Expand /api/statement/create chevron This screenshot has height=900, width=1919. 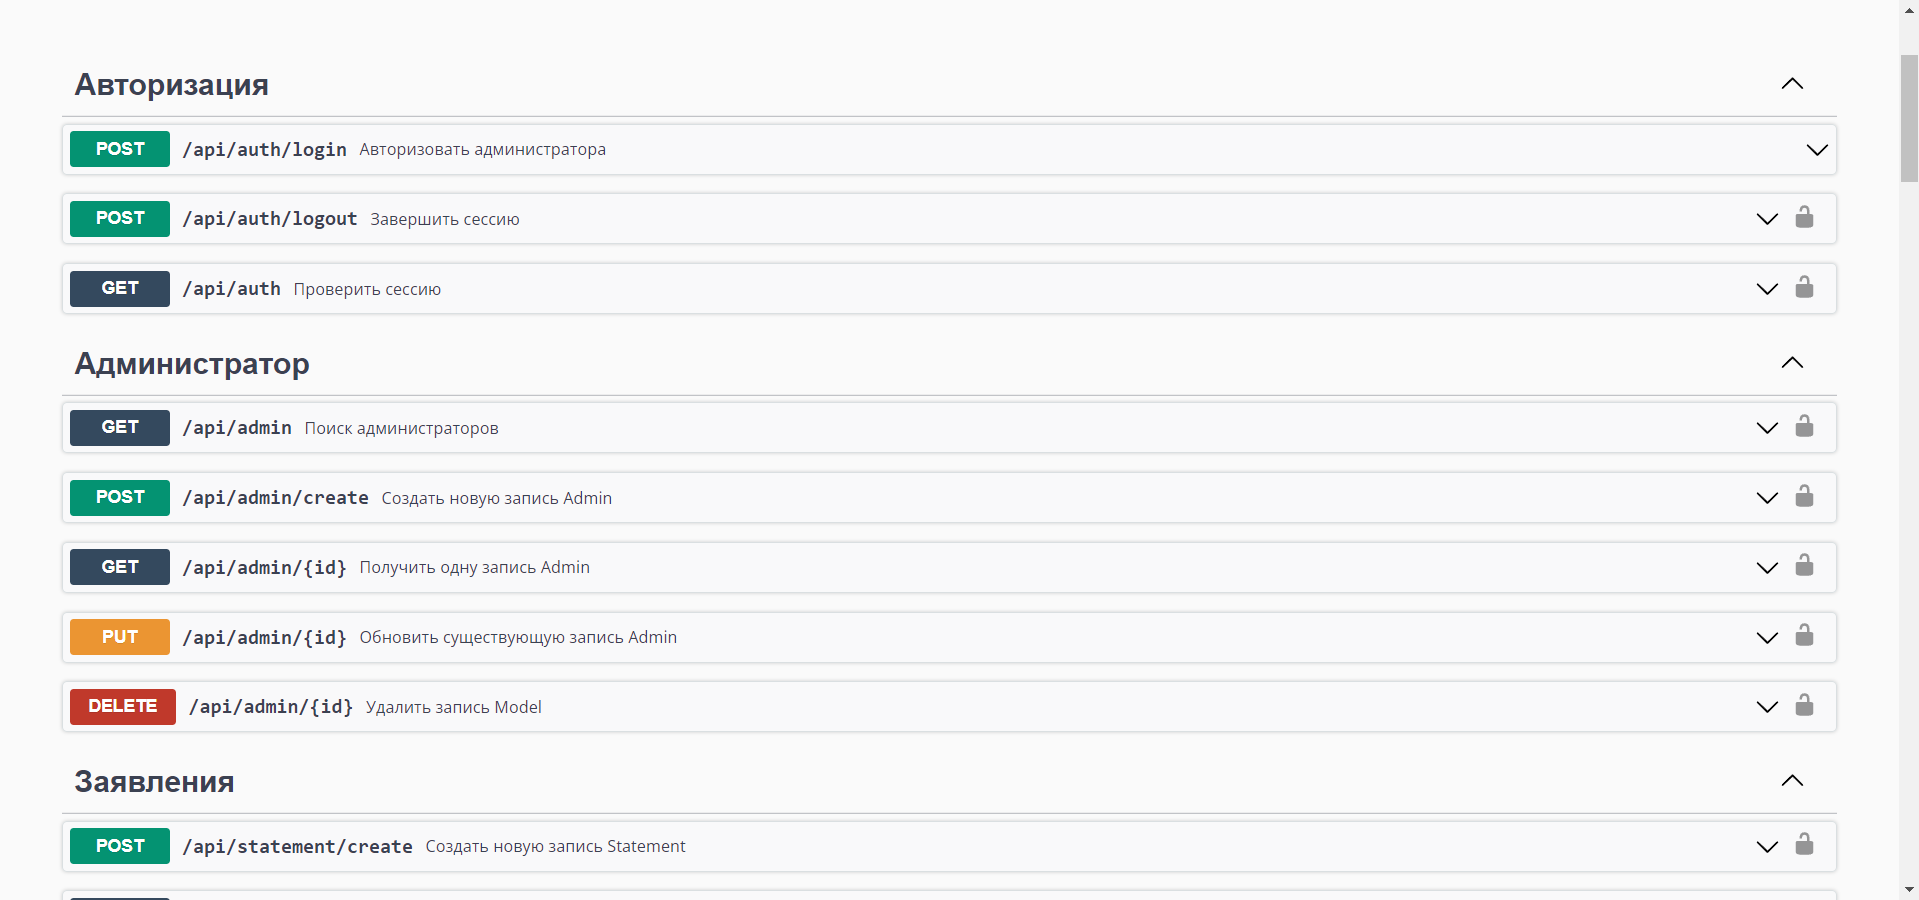click(1767, 847)
